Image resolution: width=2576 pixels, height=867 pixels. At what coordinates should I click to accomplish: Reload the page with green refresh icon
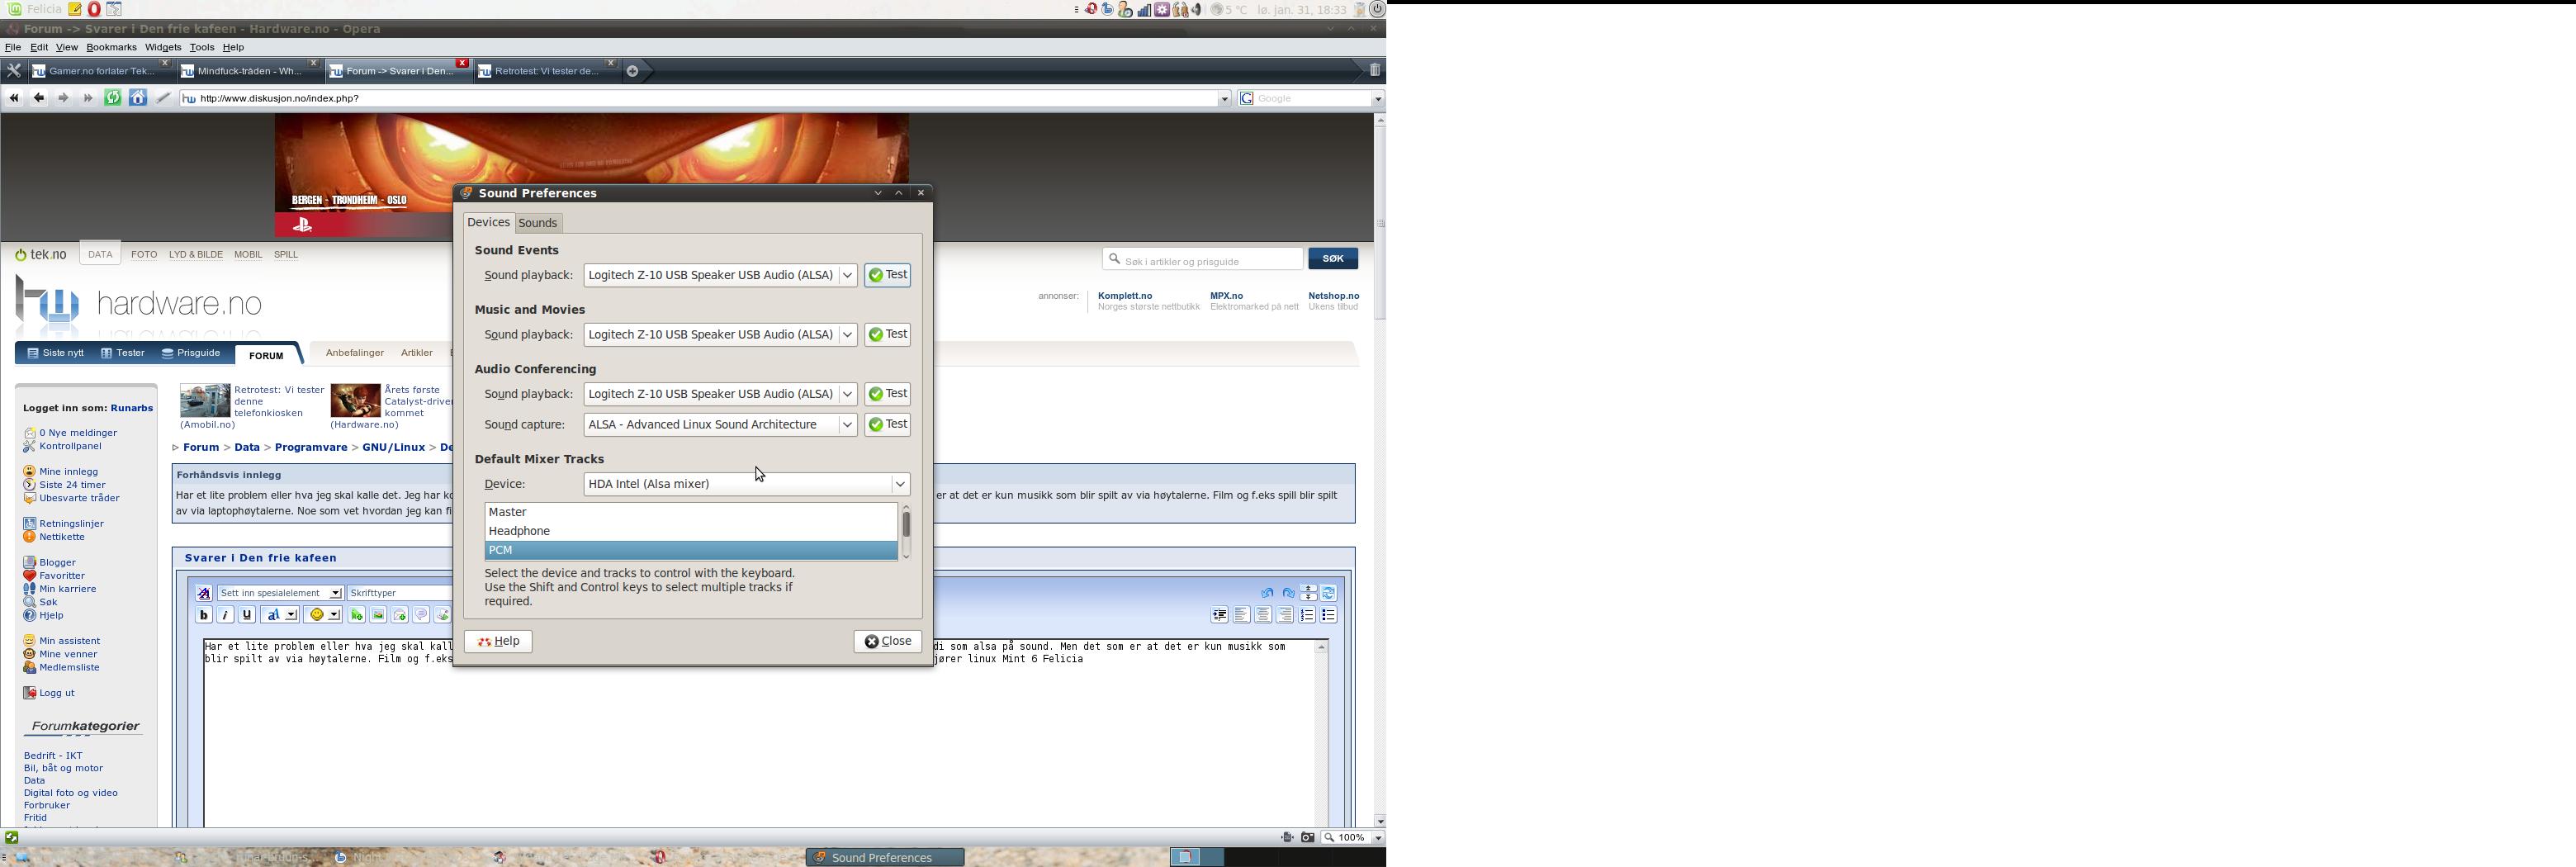pos(113,98)
